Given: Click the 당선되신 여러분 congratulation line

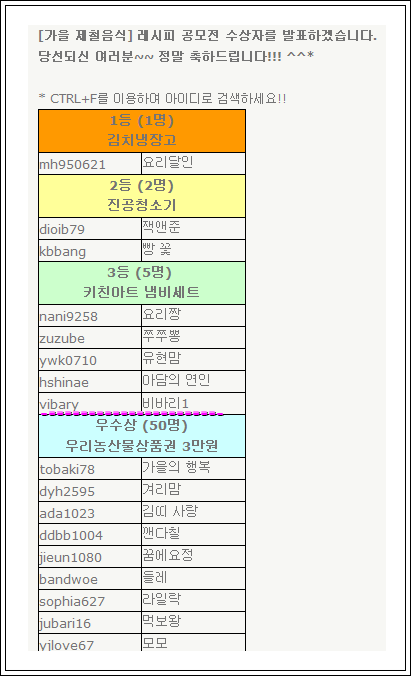Looking at the screenshot, I should pos(176,56).
